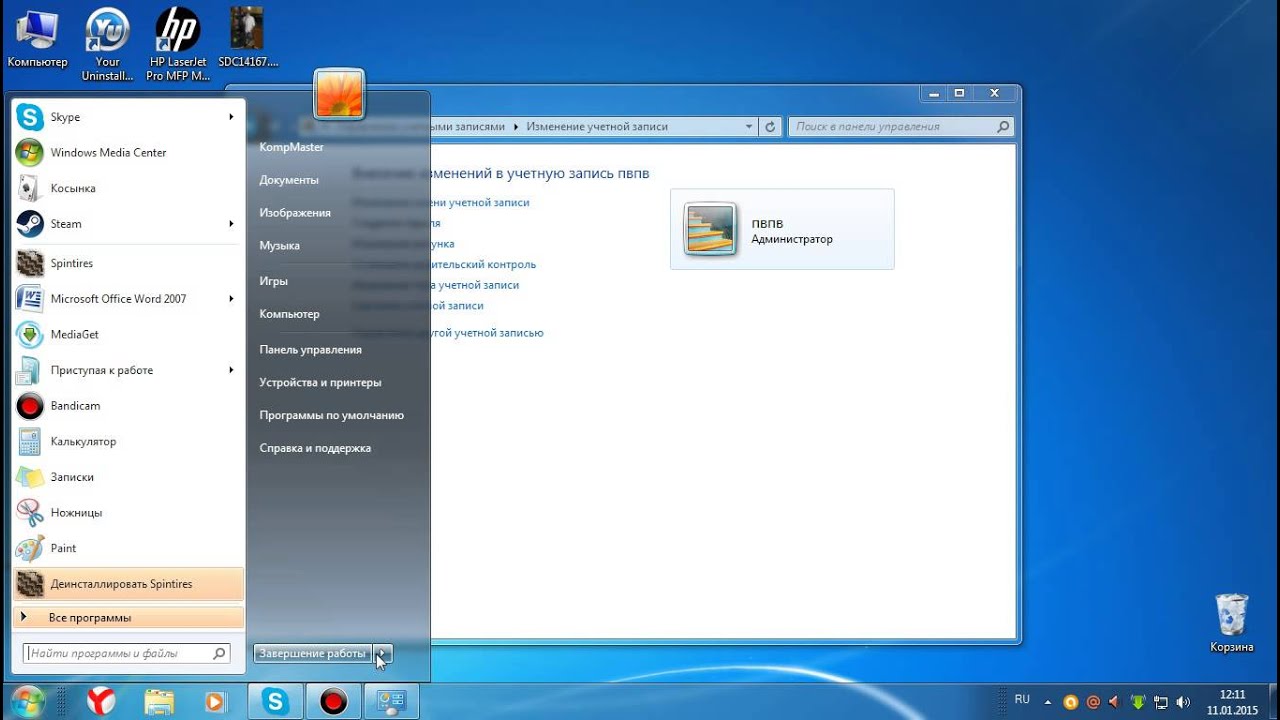Focus Поиск в панели управления field
The width and height of the screenshot is (1280, 720).
coord(901,127)
